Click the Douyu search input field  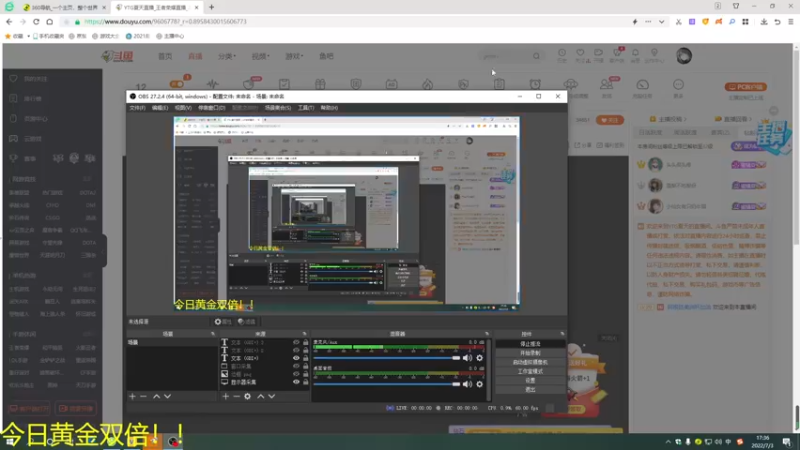click(505, 56)
